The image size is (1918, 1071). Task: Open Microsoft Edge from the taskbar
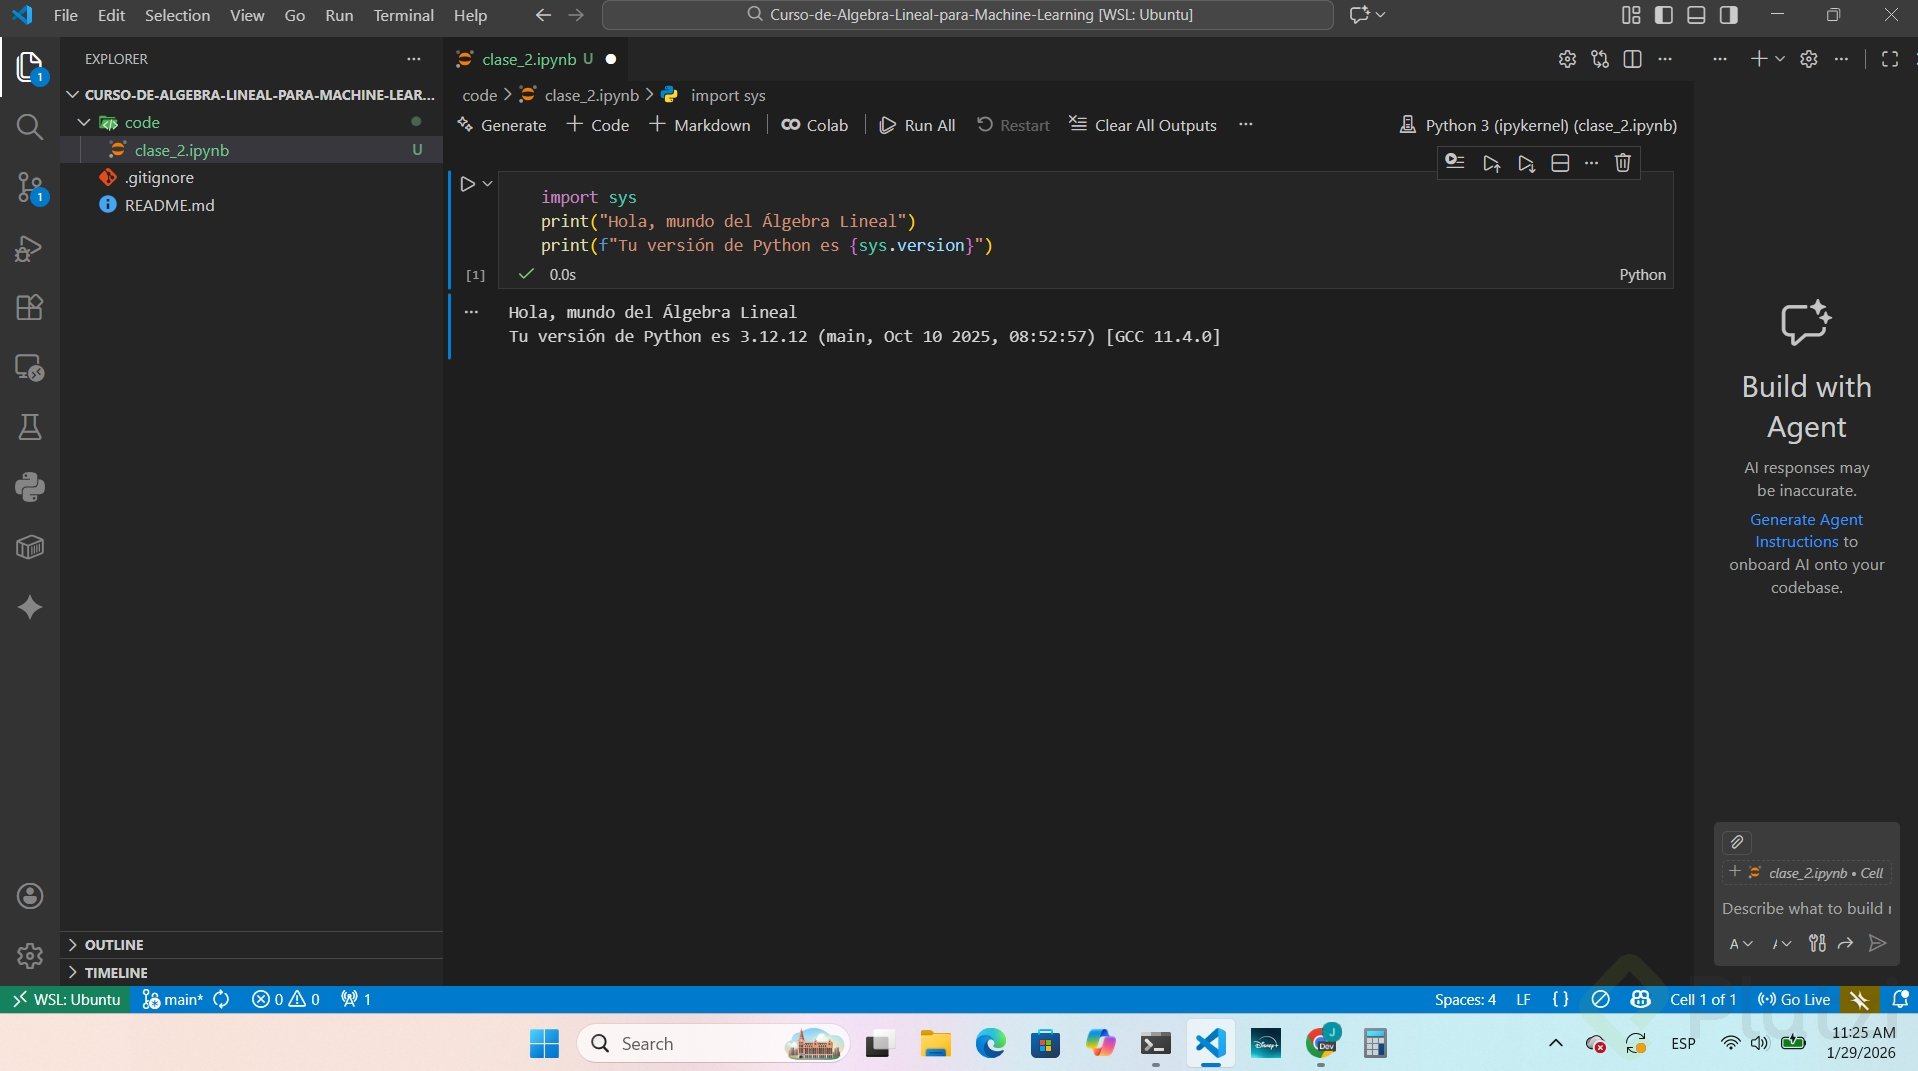coord(990,1044)
